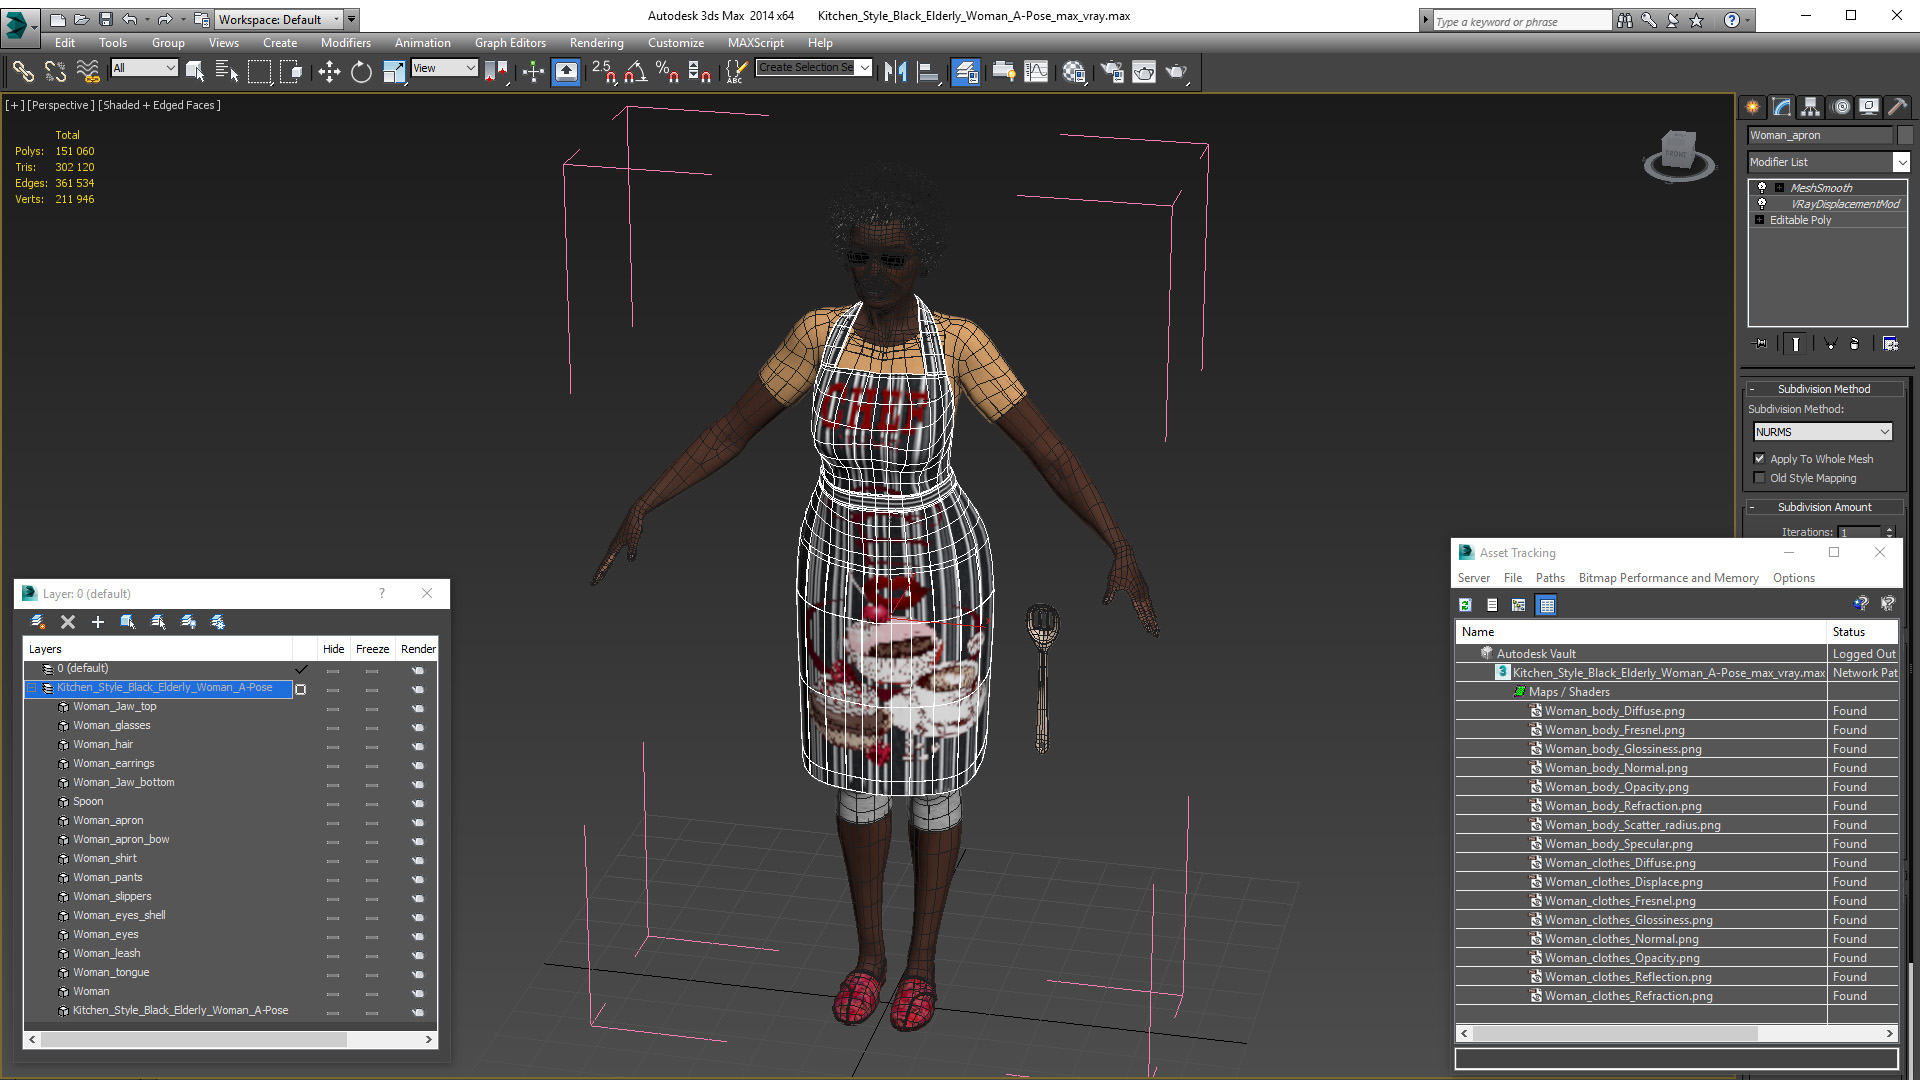The height and width of the screenshot is (1080, 1920).
Task: Open the Hierarchy command panel tab
Action: 1810,107
